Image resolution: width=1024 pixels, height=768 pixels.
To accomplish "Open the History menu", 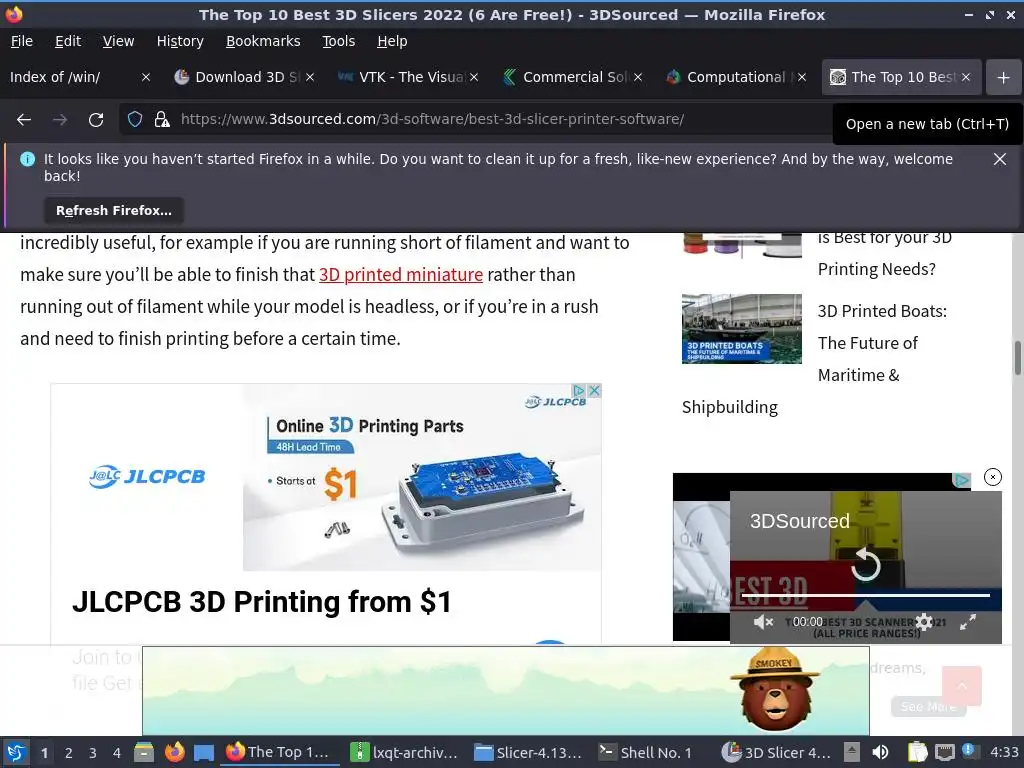I will click(180, 41).
